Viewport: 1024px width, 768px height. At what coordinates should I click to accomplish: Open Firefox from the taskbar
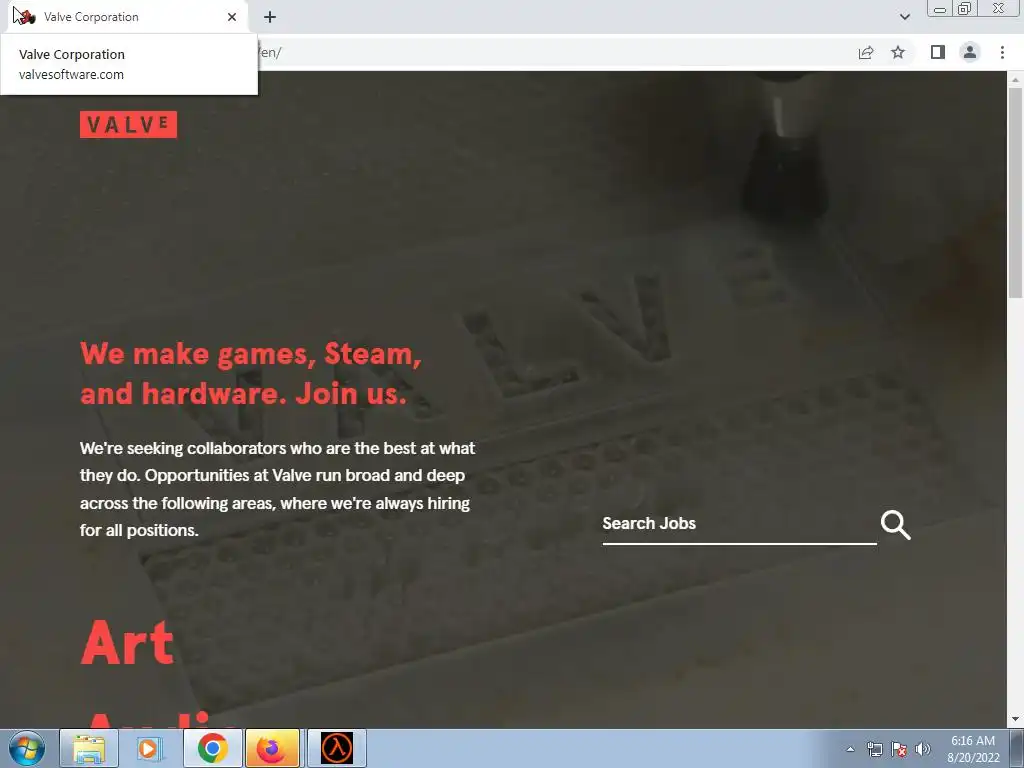tap(272, 748)
